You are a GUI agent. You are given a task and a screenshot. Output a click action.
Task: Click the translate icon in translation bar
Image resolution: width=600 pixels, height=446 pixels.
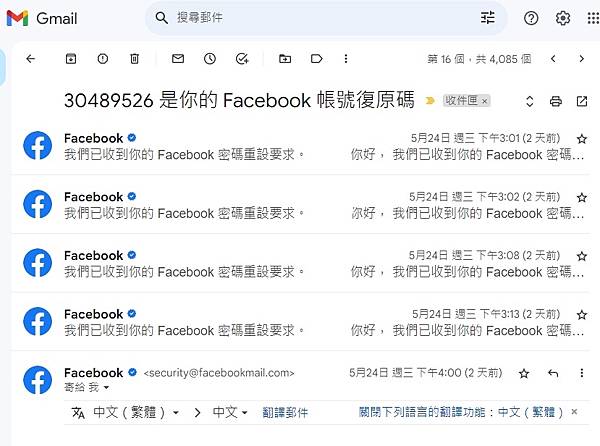[x=78, y=413]
